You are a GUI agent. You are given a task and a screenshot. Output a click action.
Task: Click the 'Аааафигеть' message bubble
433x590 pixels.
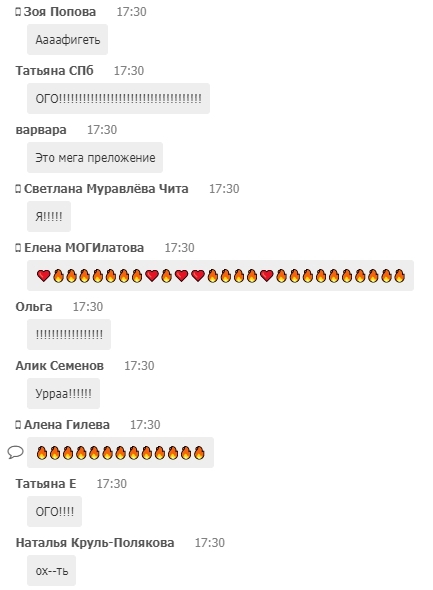67,40
